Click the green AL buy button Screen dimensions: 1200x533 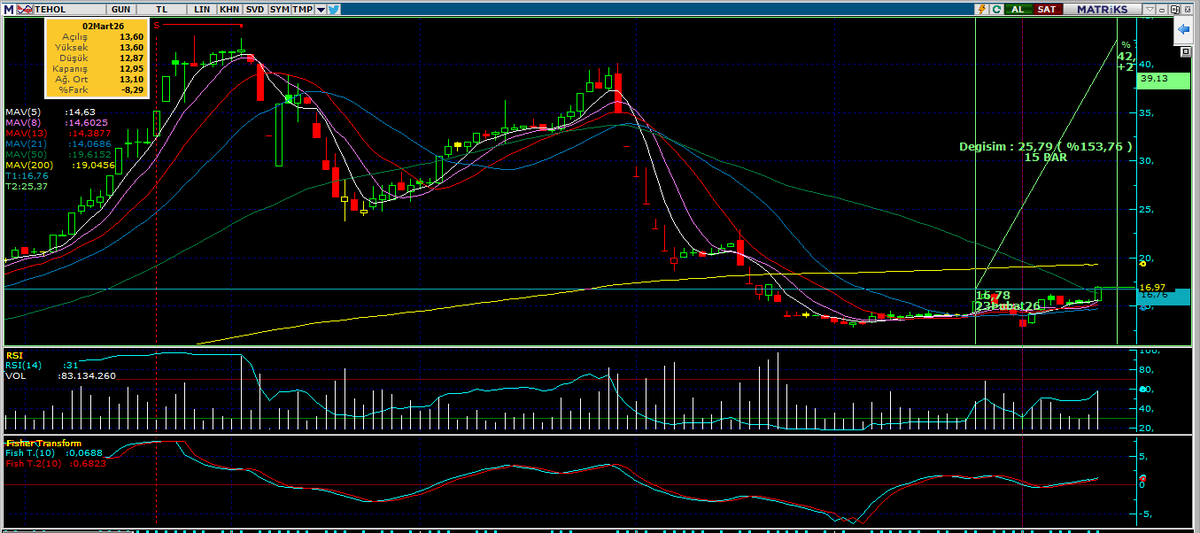tap(1018, 9)
